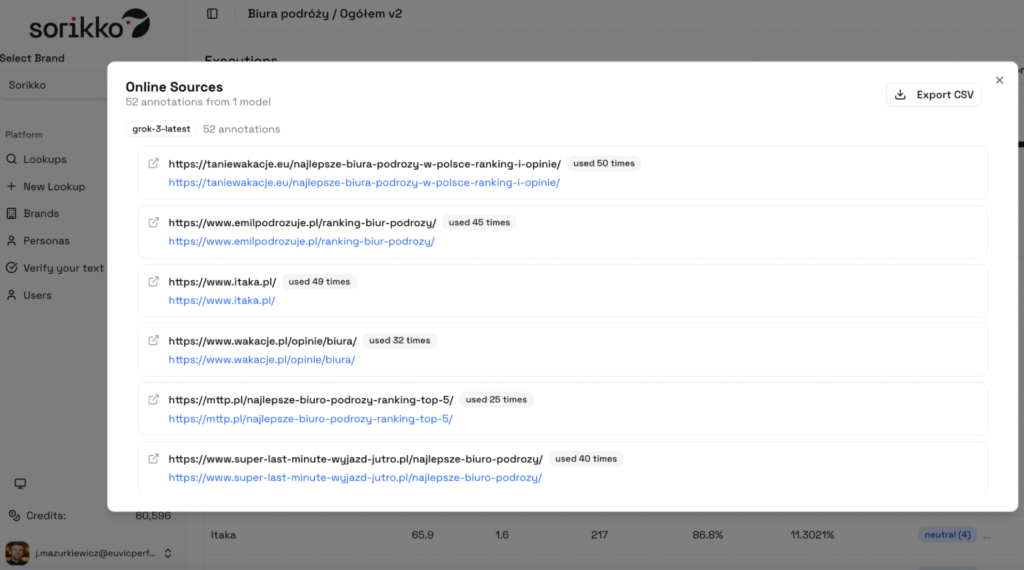Export annotations with Export CSV button
This screenshot has height=570, width=1024.
pos(934,94)
